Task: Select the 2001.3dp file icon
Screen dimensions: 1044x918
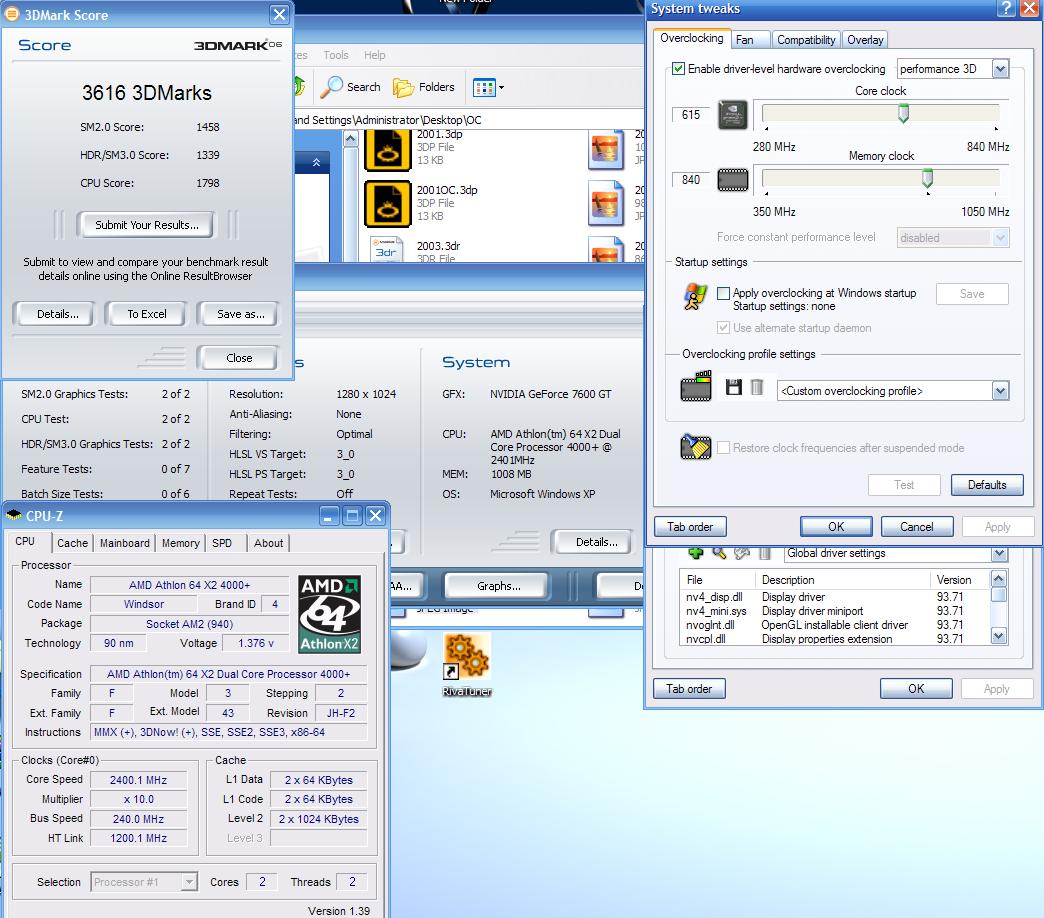Action: (388, 150)
